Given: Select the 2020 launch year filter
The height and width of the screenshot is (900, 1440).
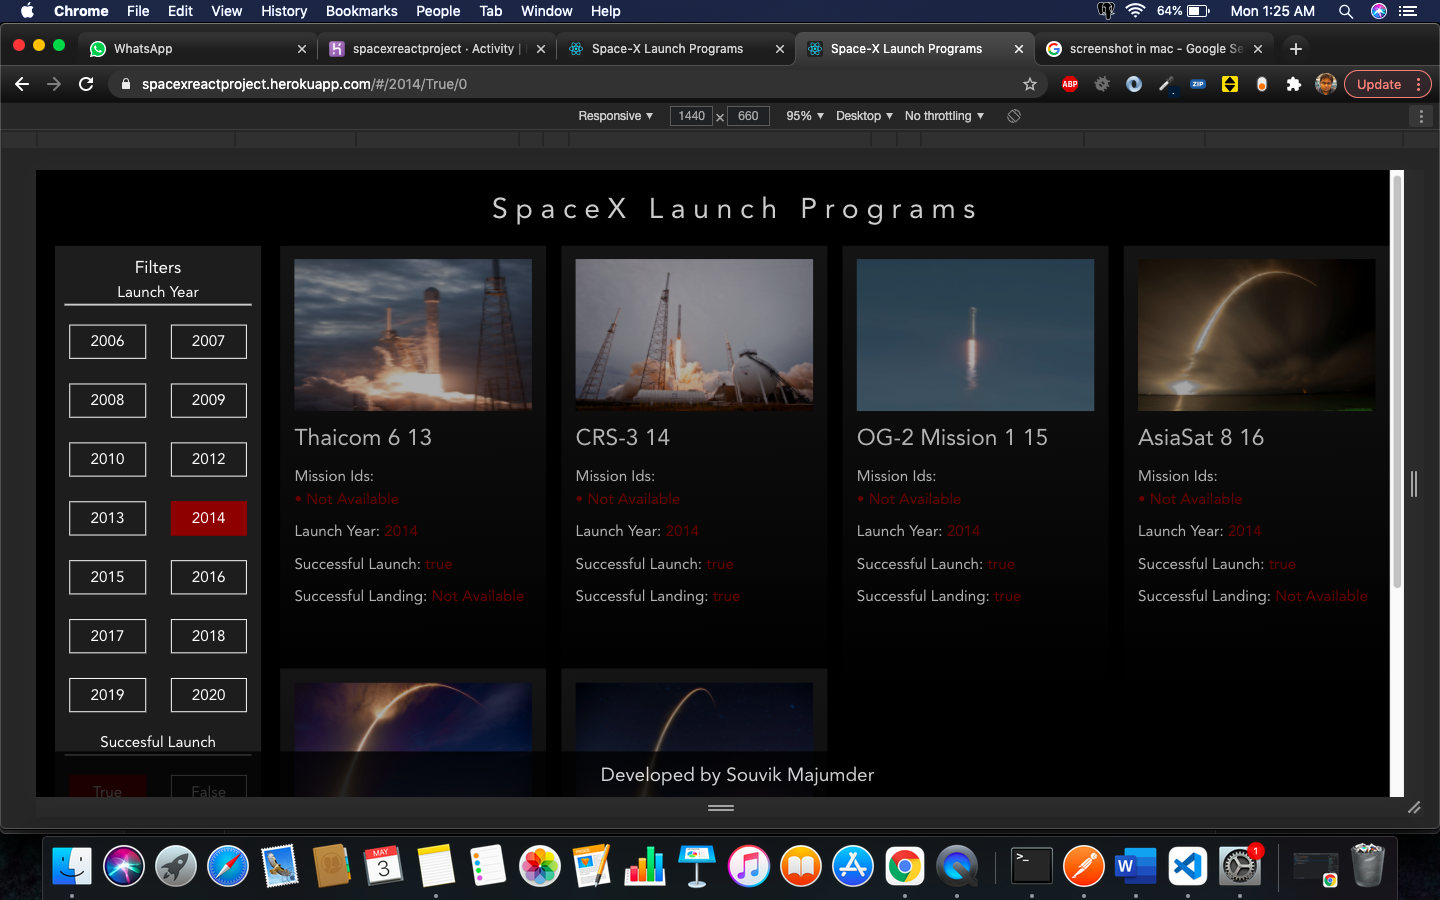Looking at the screenshot, I should click(x=209, y=695).
